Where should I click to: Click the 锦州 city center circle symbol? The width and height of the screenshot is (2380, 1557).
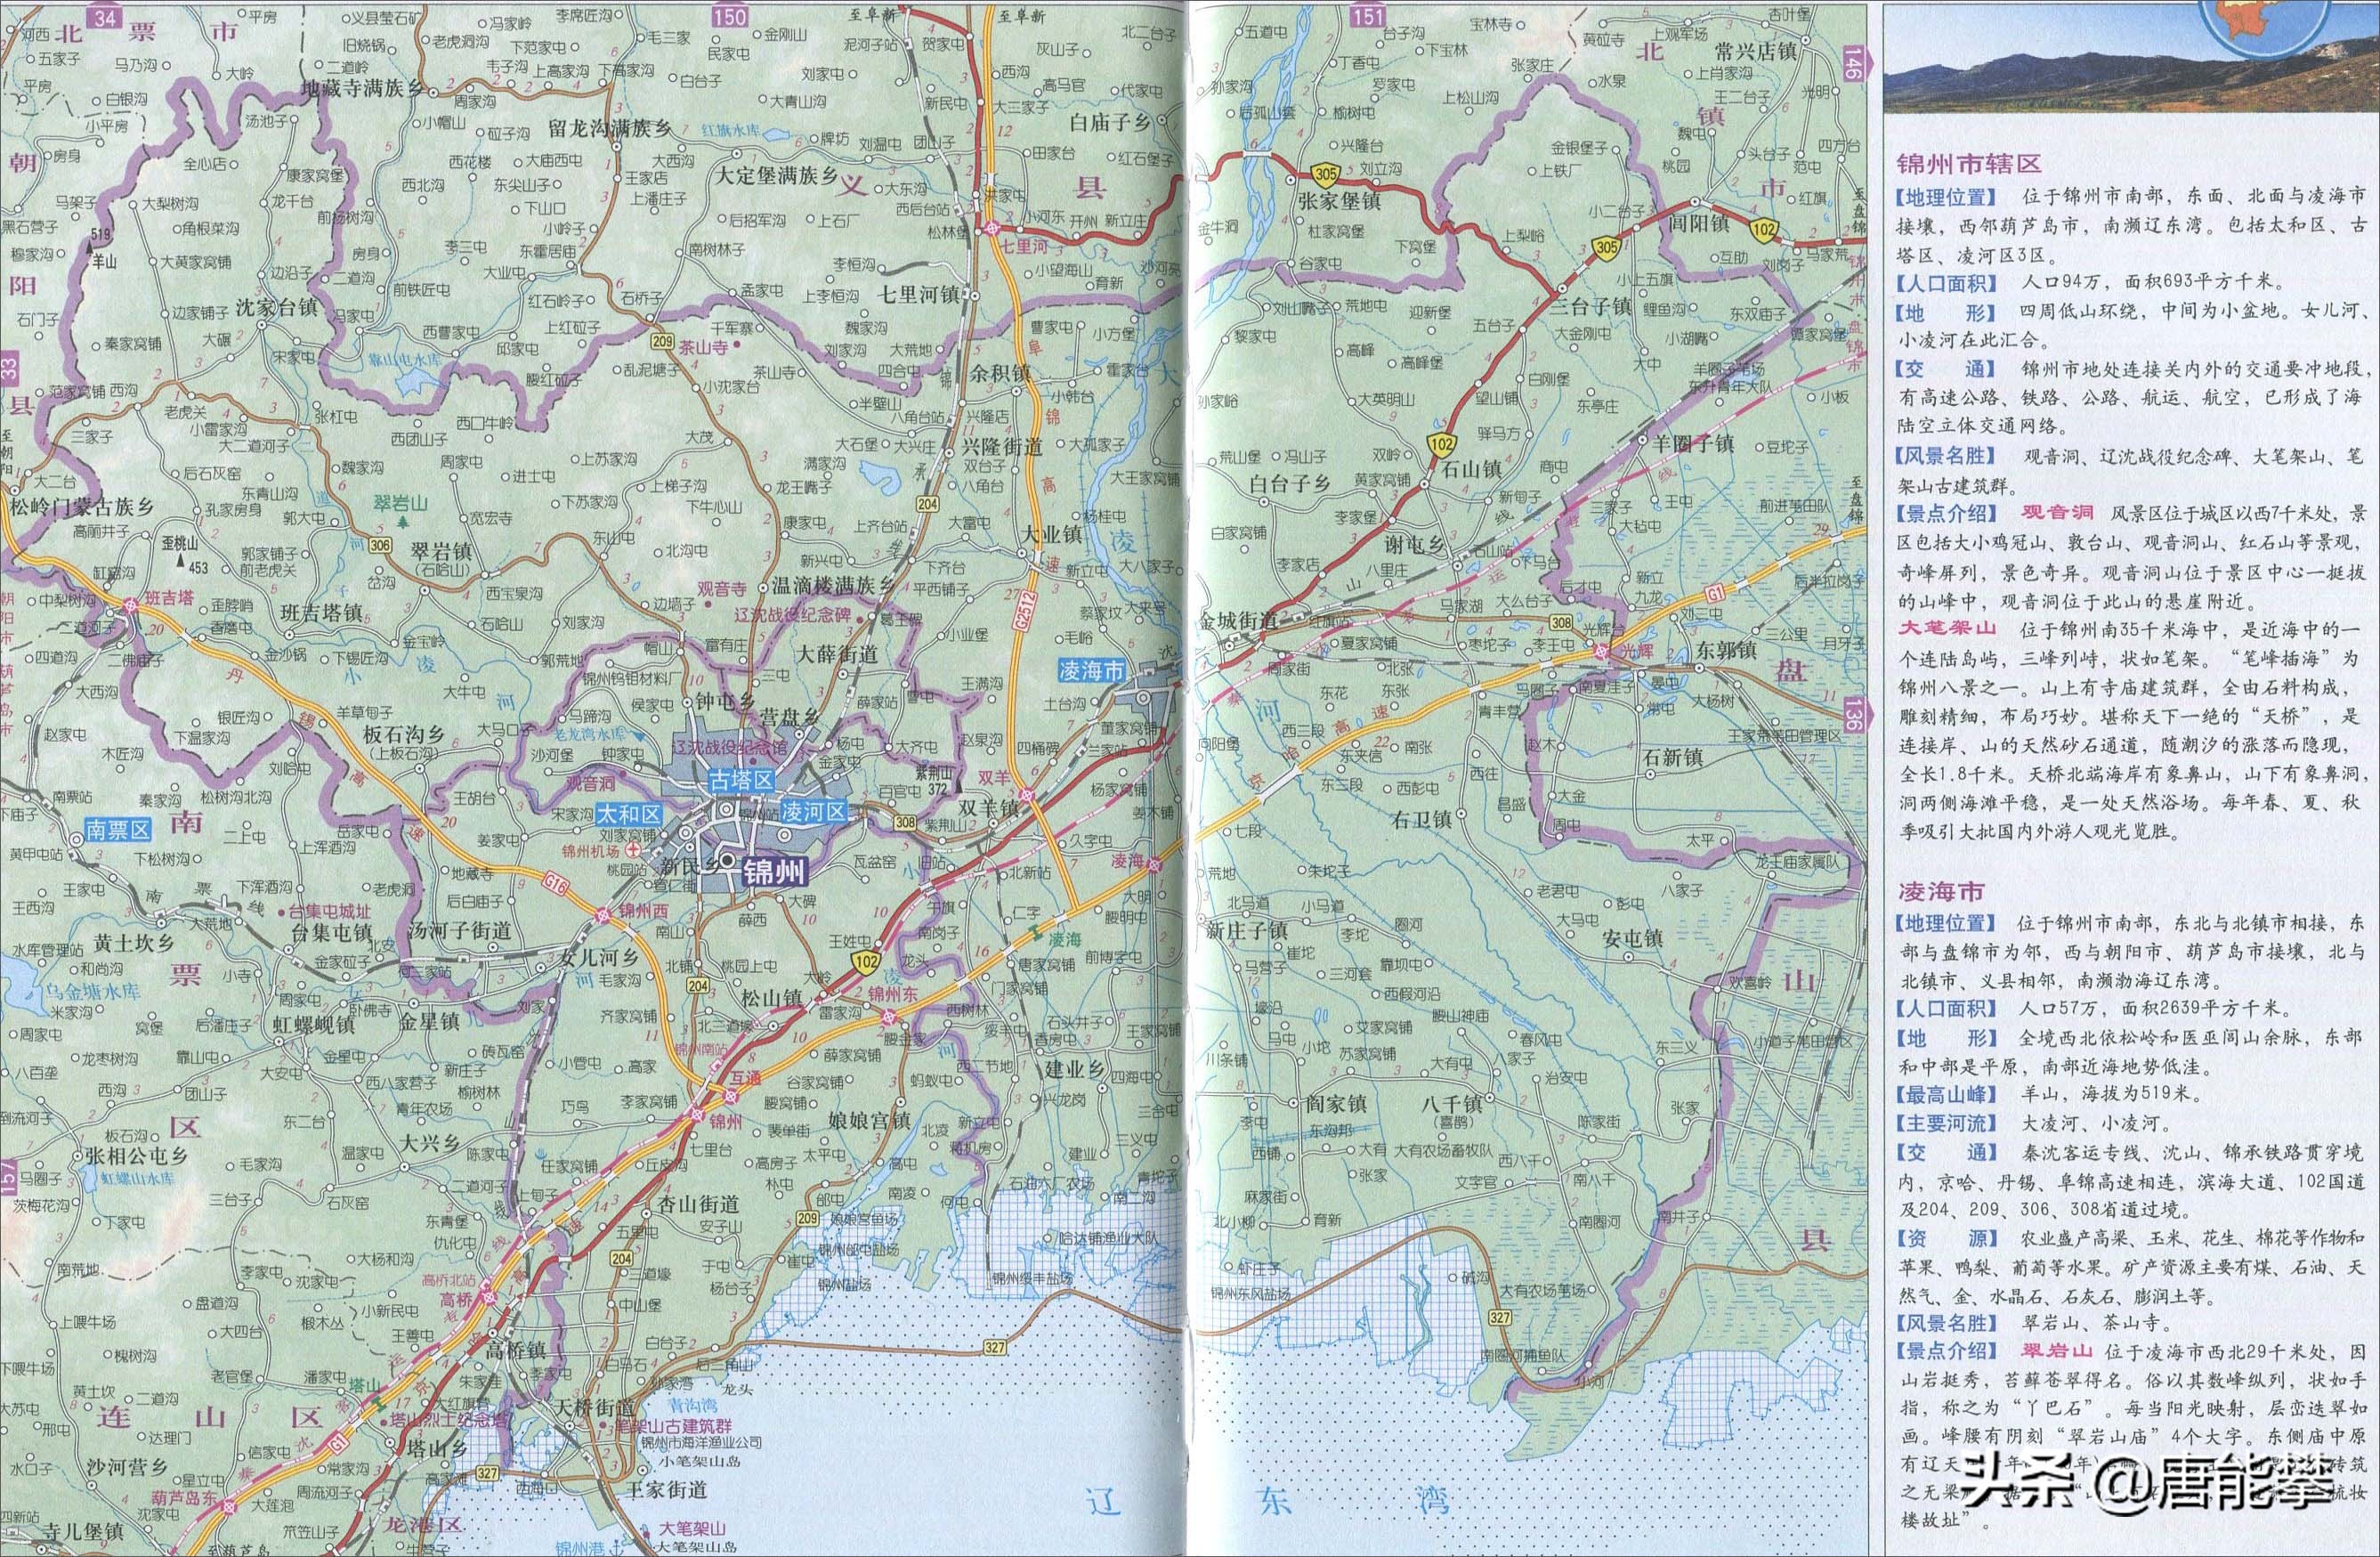pos(728,861)
